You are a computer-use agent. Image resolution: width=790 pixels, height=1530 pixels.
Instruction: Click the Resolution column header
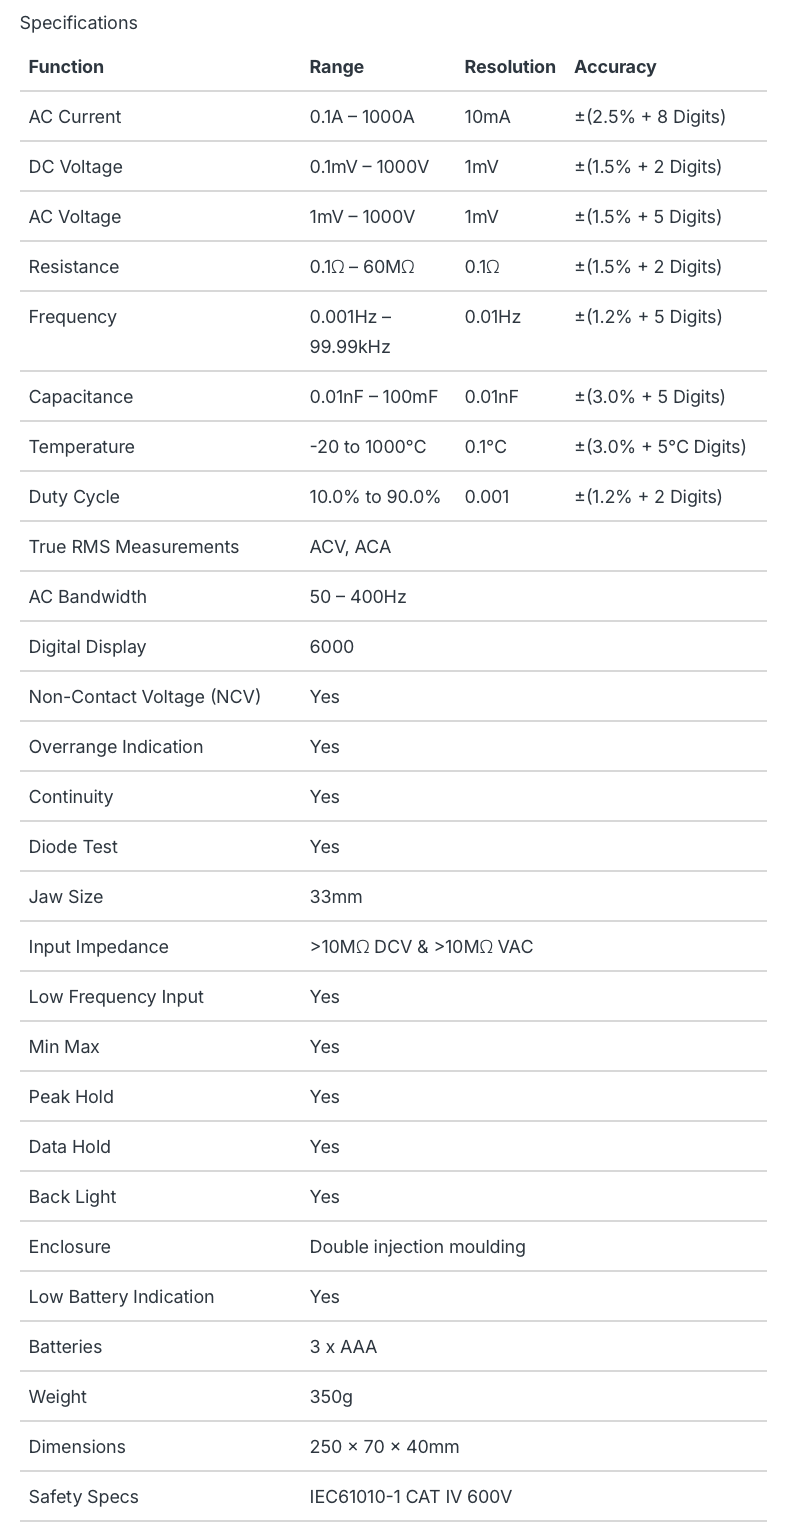click(x=510, y=67)
